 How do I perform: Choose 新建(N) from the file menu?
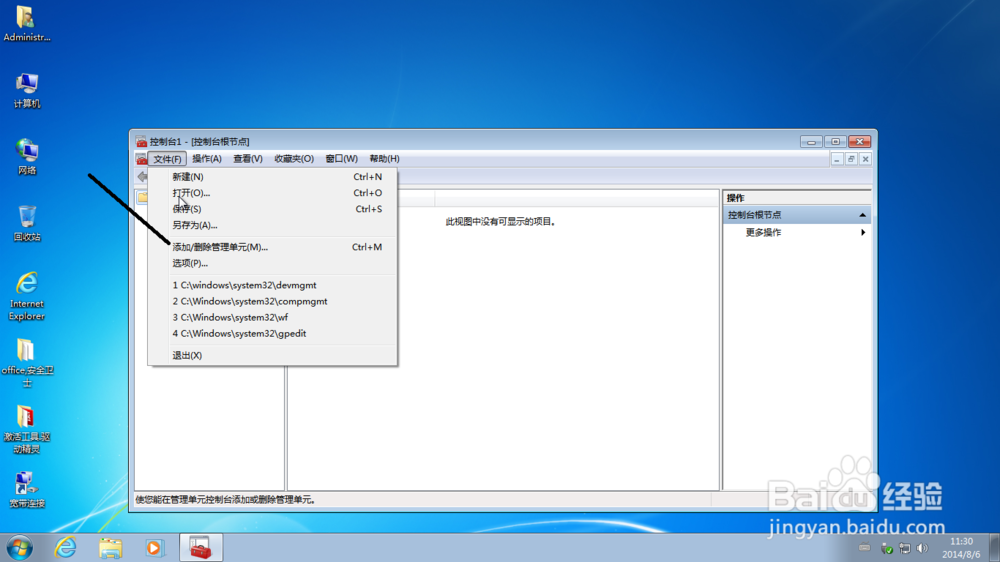click(x=272, y=177)
